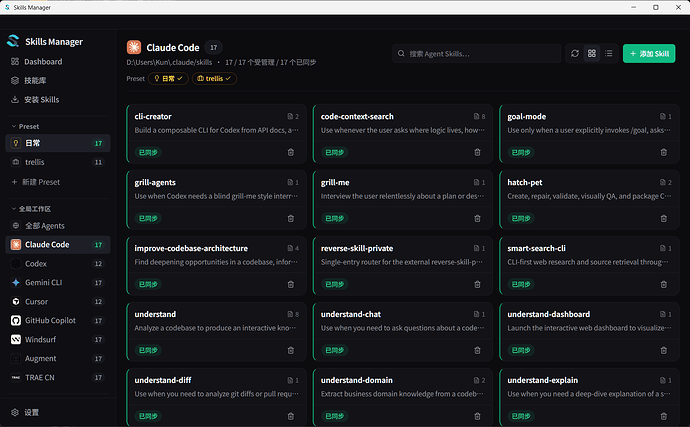Remove reverse-skill-private via trash icon

coord(477,284)
